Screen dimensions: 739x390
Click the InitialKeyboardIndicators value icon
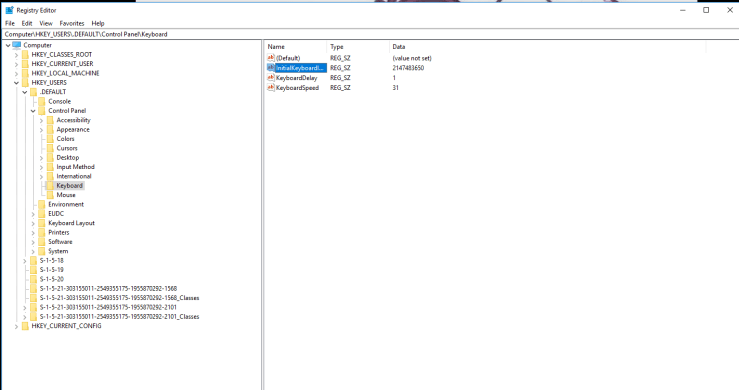[271, 68]
